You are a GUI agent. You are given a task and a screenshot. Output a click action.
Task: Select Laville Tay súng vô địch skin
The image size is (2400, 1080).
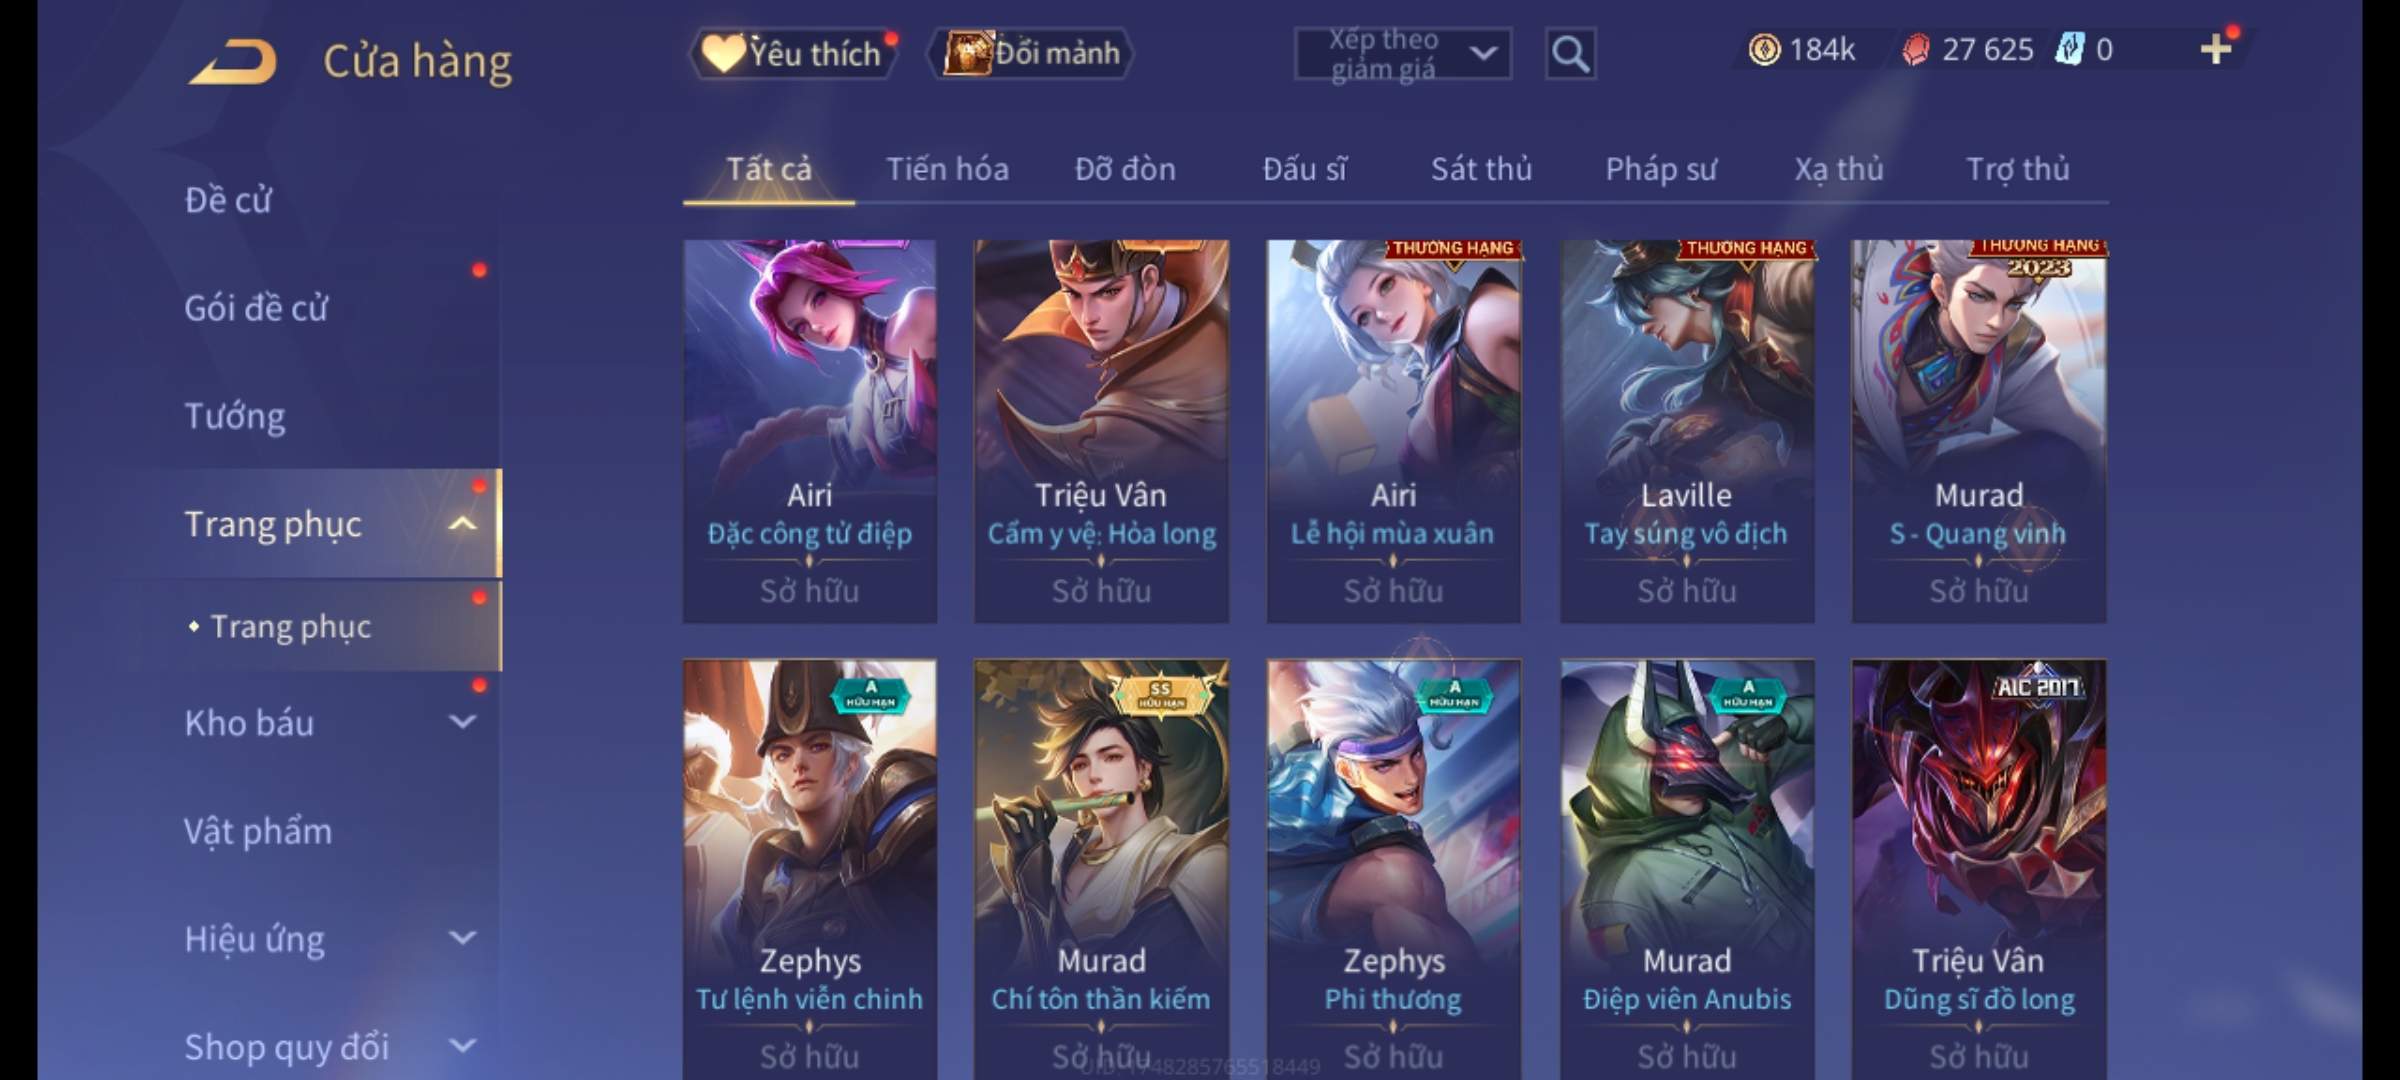point(1686,431)
